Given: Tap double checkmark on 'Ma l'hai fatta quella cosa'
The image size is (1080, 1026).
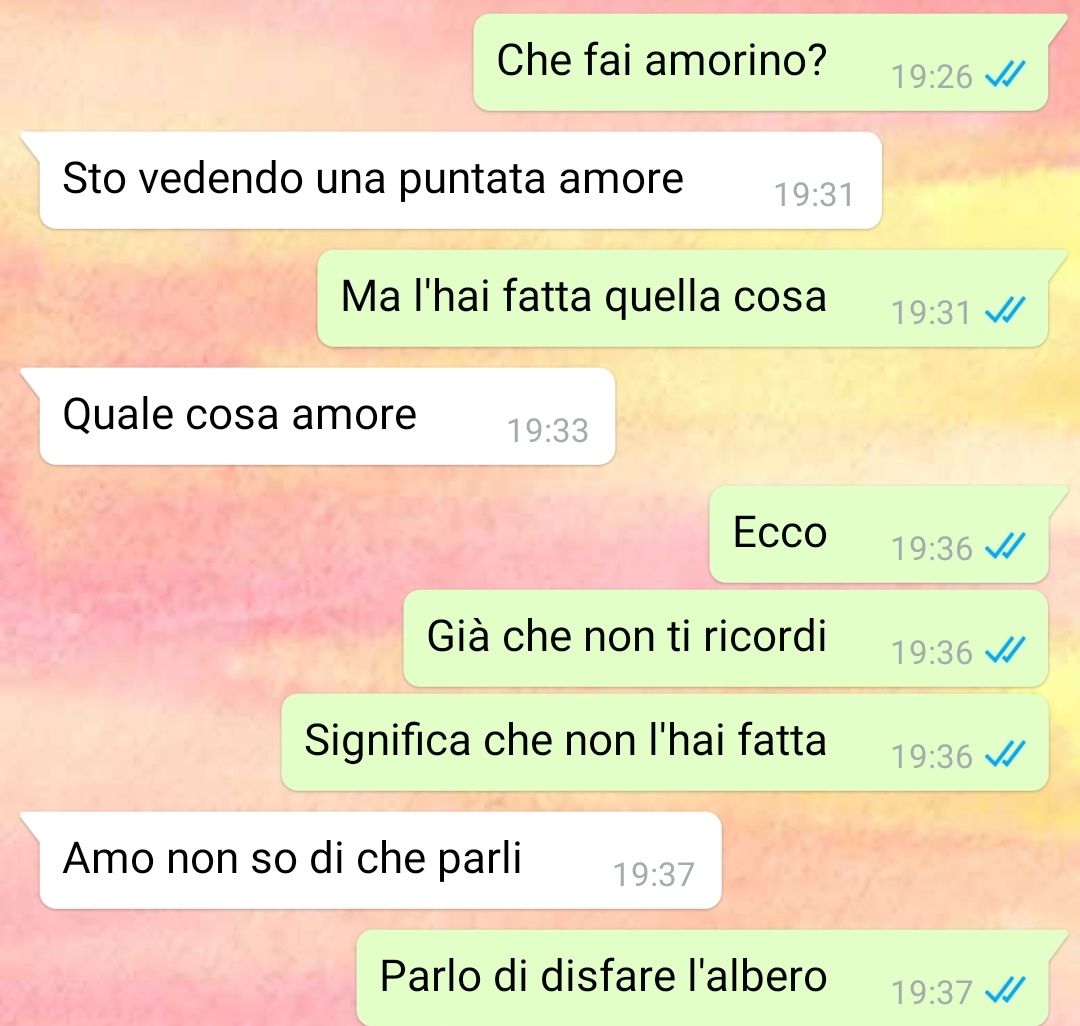Looking at the screenshot, I should [x=1005, y=311].
